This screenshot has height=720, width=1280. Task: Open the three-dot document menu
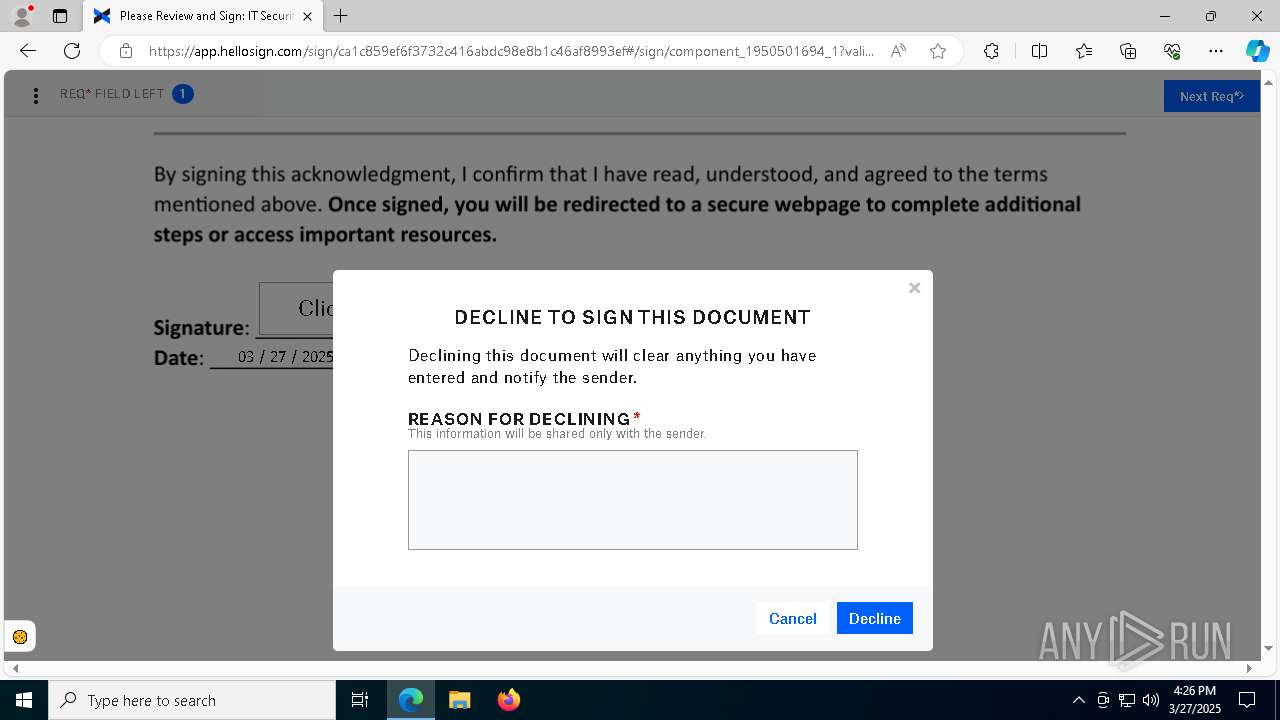pyautogui.click(x=36, y=95)
